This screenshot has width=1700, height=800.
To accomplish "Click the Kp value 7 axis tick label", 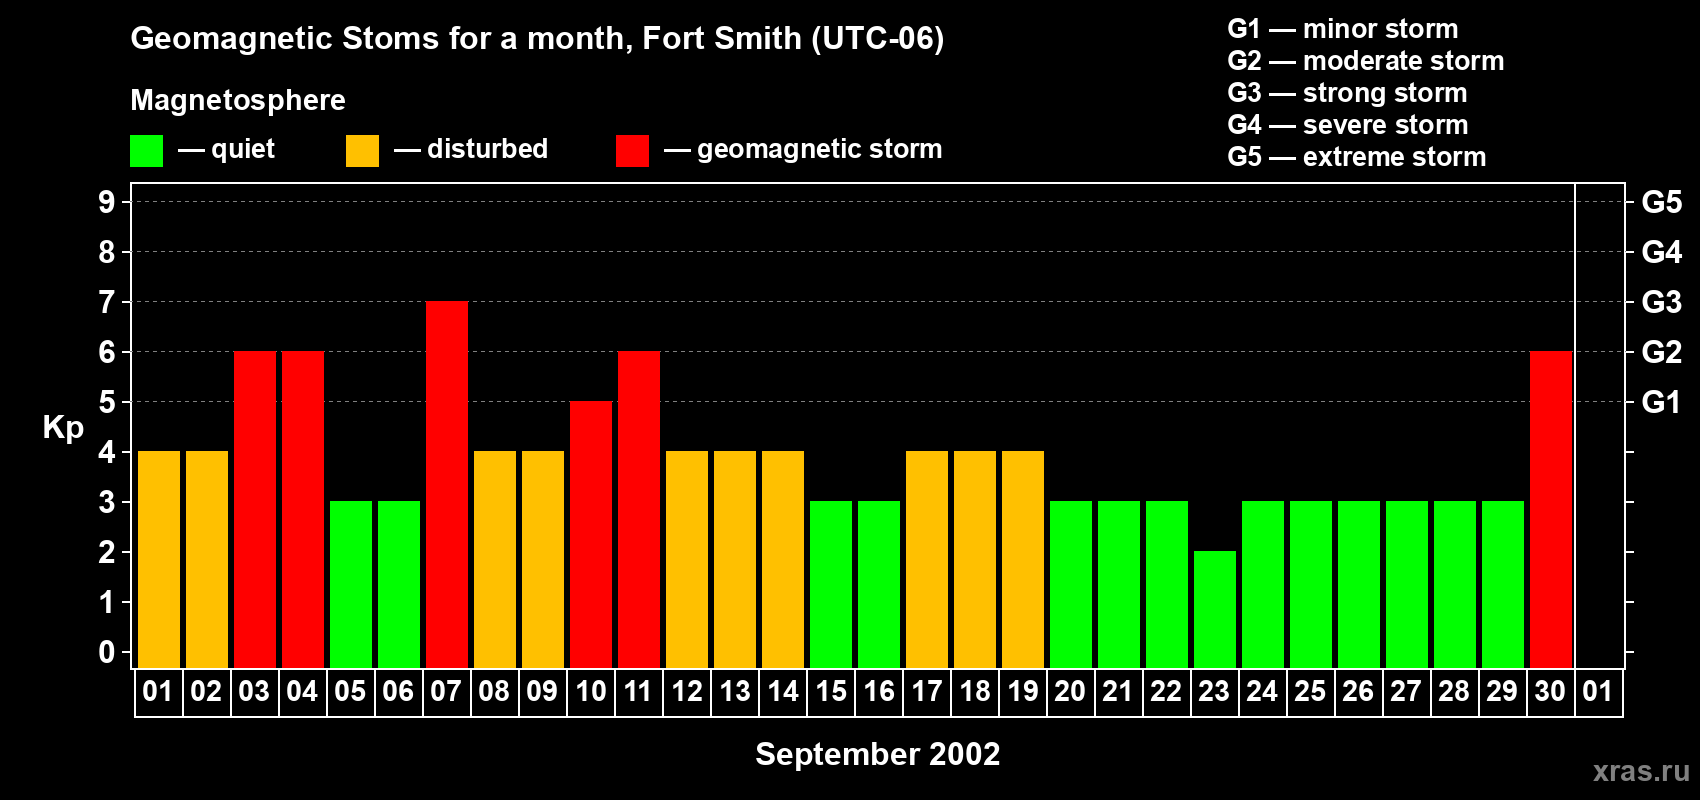I will coord(107,302).
